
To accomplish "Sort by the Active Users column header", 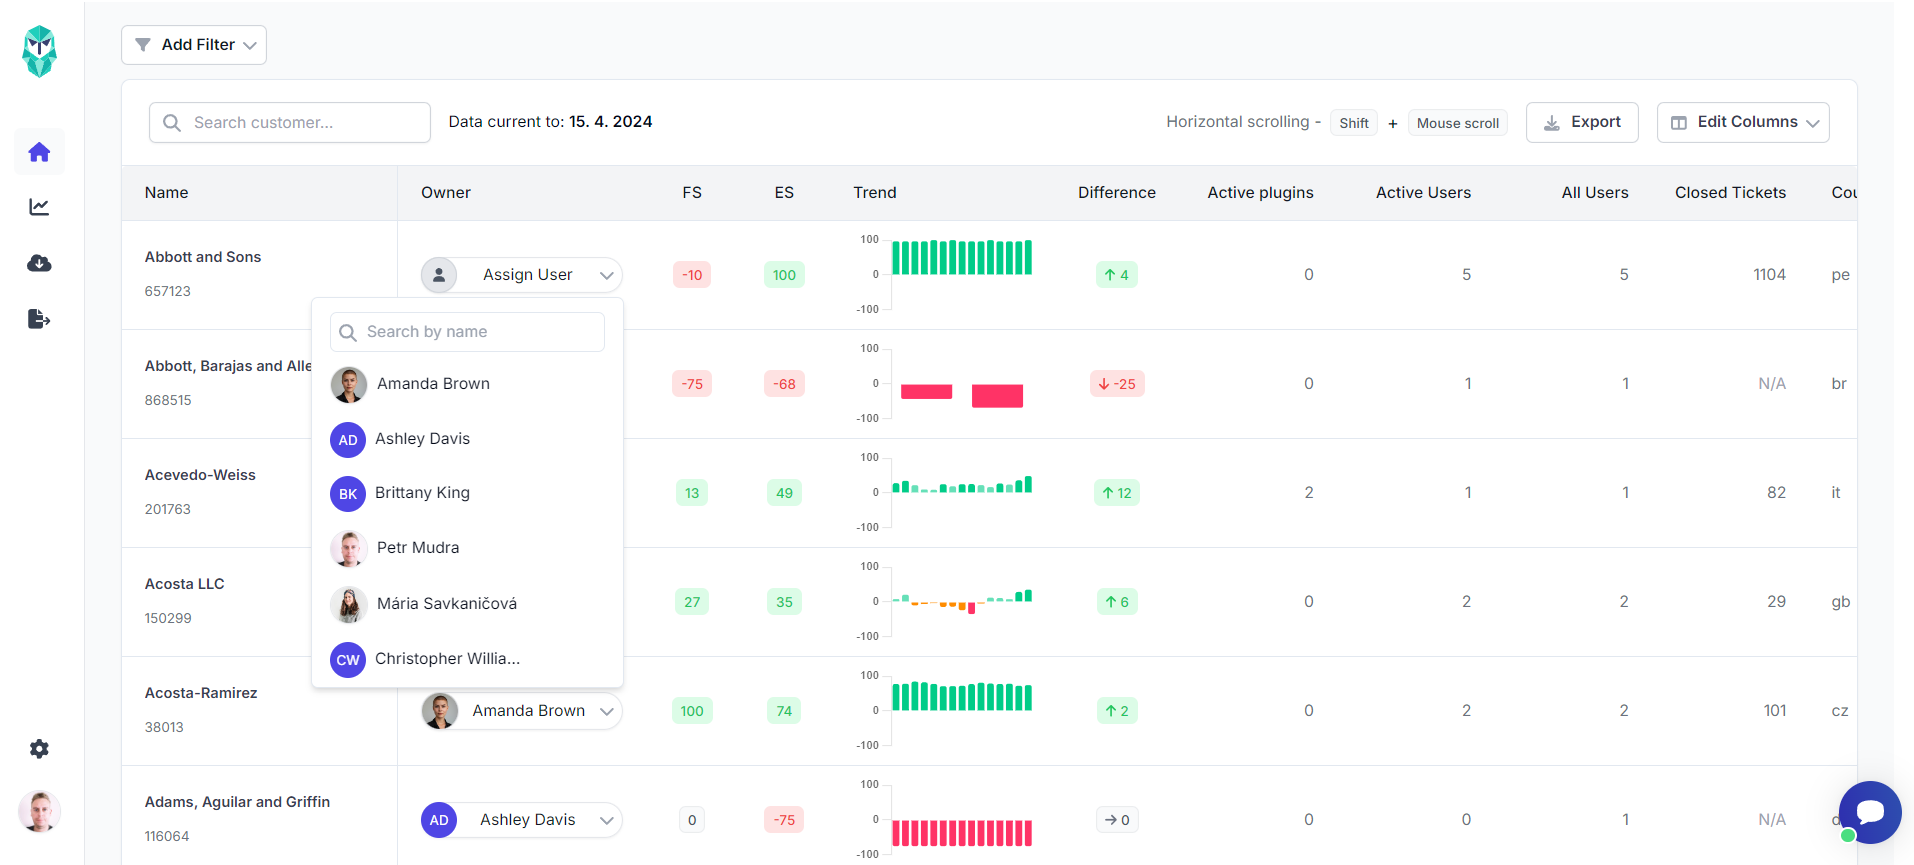I will pos(1423,193).
